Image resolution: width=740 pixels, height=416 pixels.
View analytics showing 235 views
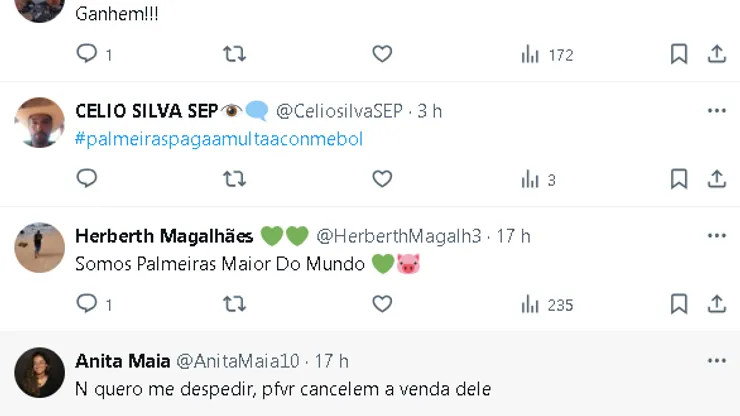coord(547,304)
